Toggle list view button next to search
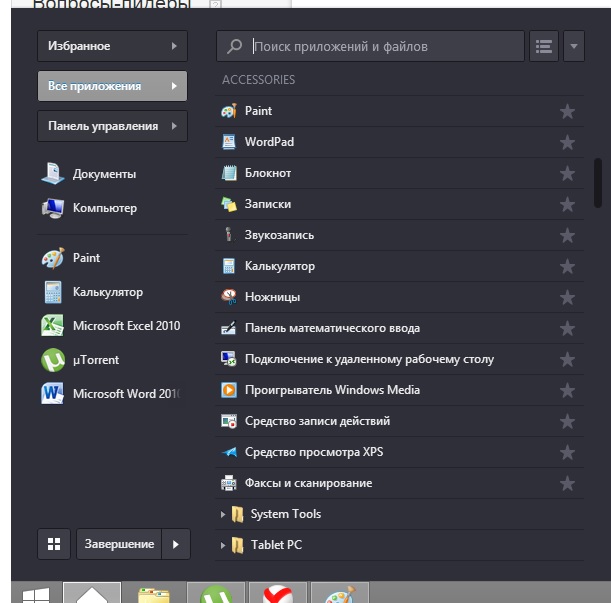Screen dimensions: 611x603 coord(544,46)
